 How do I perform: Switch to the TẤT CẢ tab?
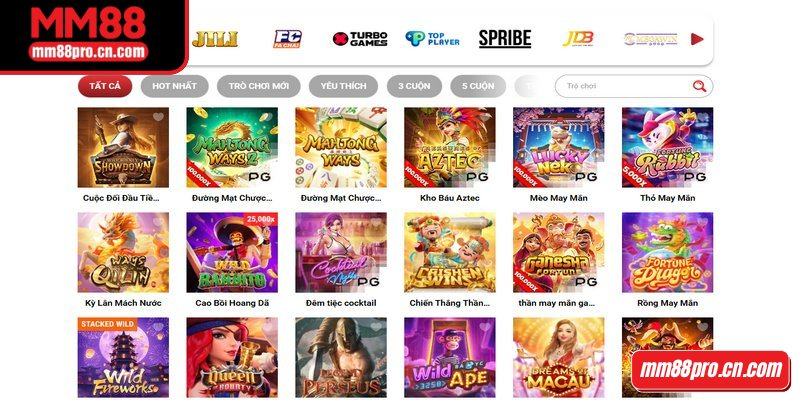tap(105, 86)
